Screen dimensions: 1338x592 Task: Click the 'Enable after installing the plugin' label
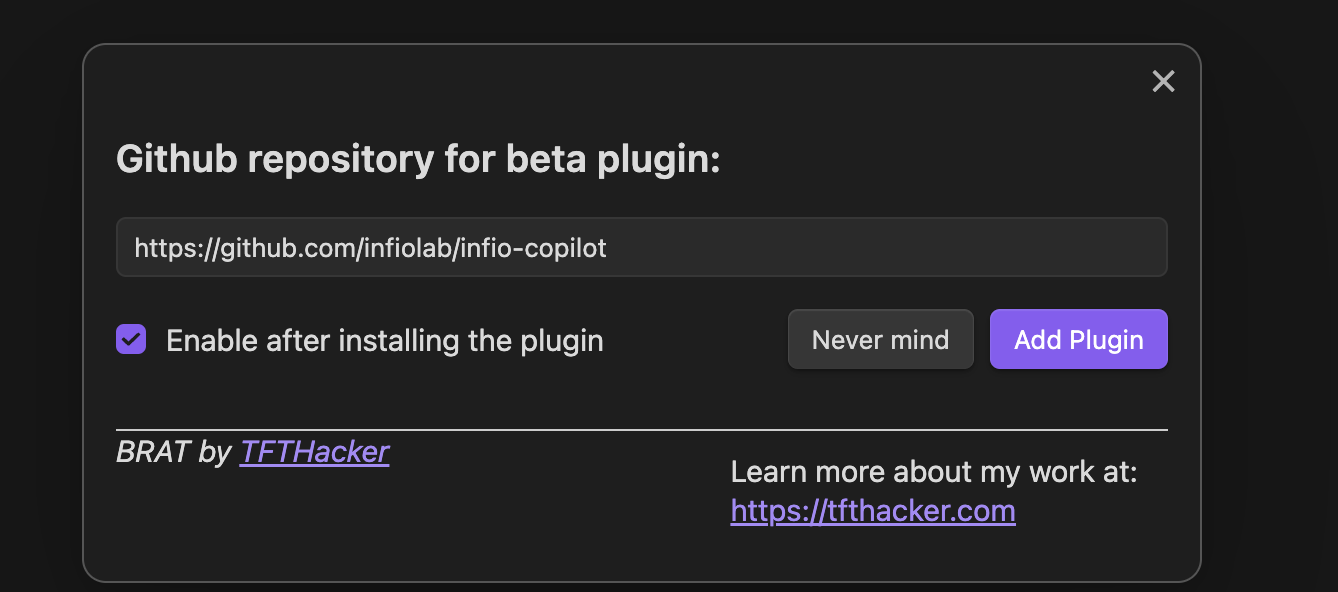pos(384,341)
